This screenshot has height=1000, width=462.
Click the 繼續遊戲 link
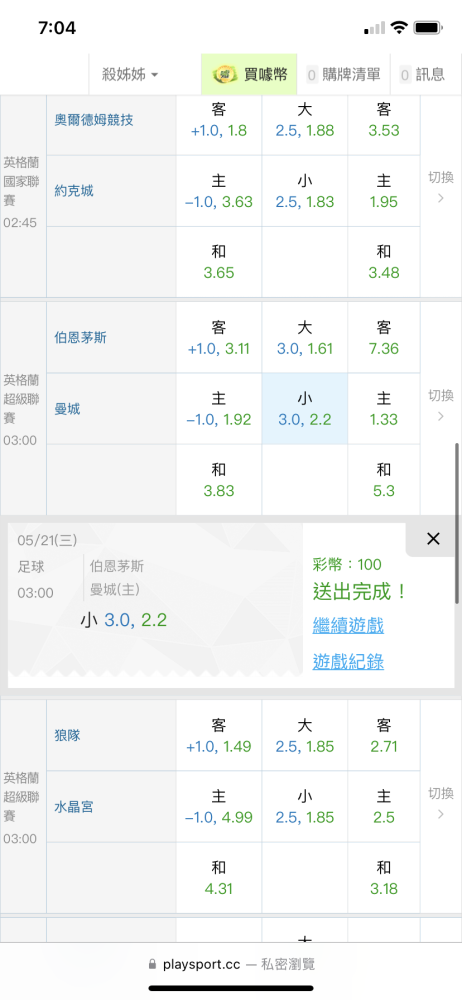pos(348,626)
